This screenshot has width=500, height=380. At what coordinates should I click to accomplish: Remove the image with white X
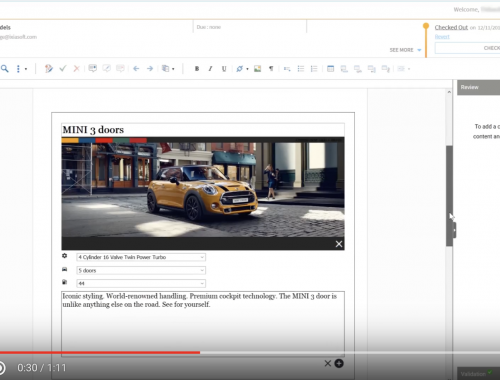(339, 244)
